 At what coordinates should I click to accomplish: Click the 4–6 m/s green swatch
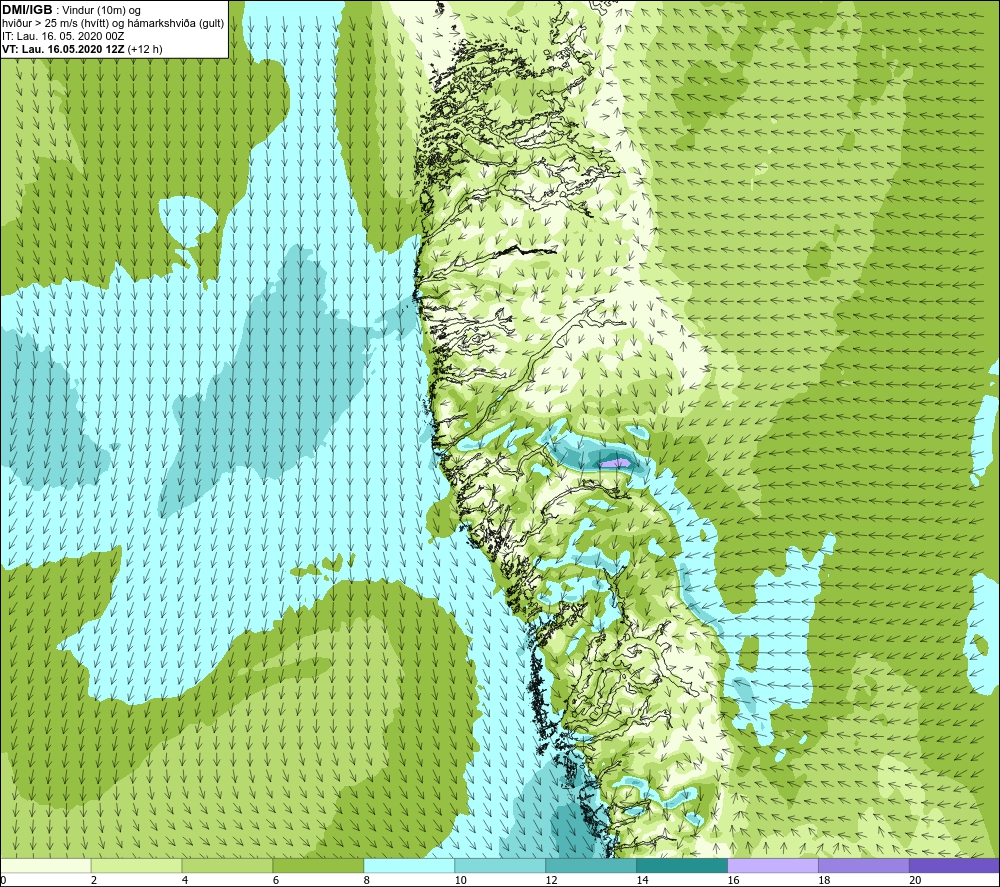(x=227, y=865)
